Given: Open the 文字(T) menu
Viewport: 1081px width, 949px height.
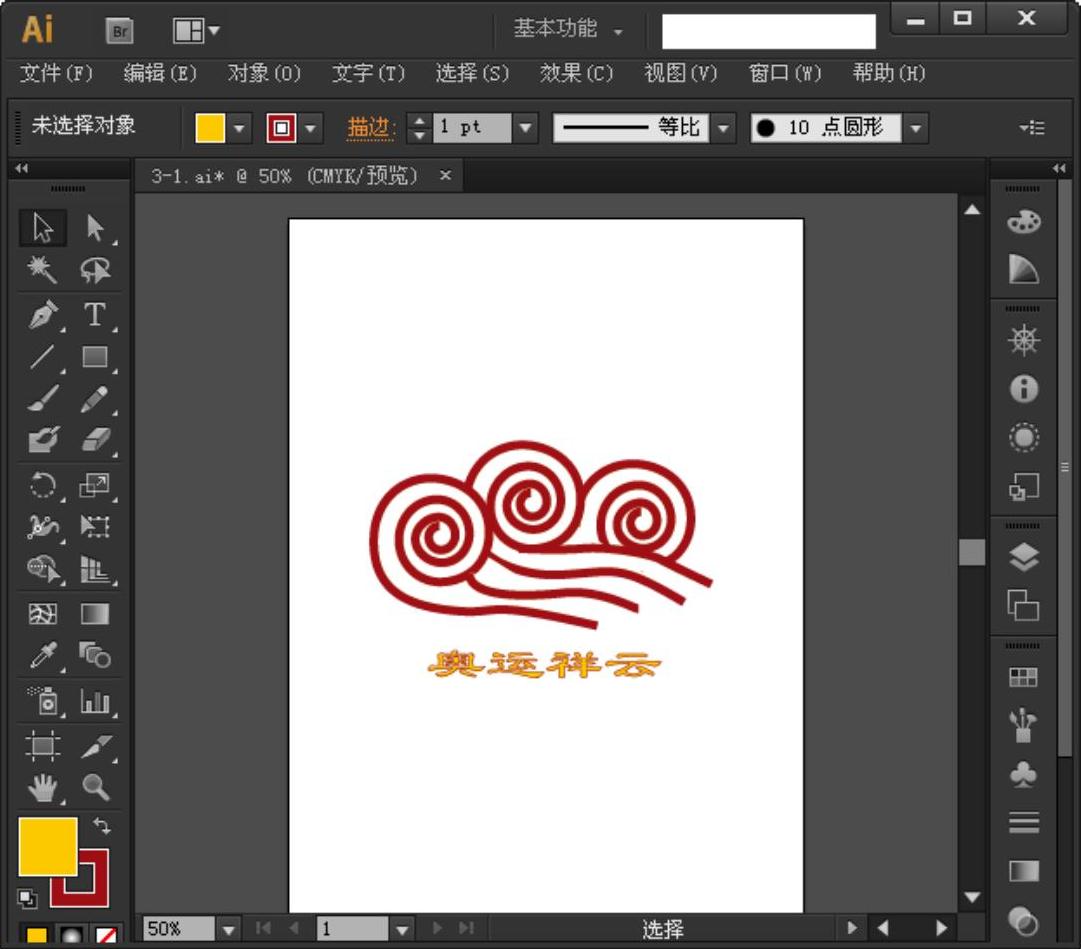Looking at the screenshot, I should pyautogui.click(x=368, y=72).
